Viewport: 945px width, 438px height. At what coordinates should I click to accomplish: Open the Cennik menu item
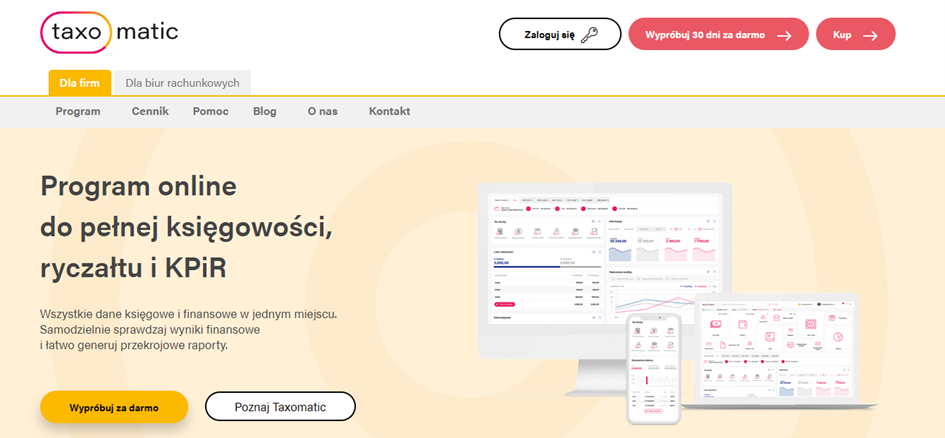150,111
